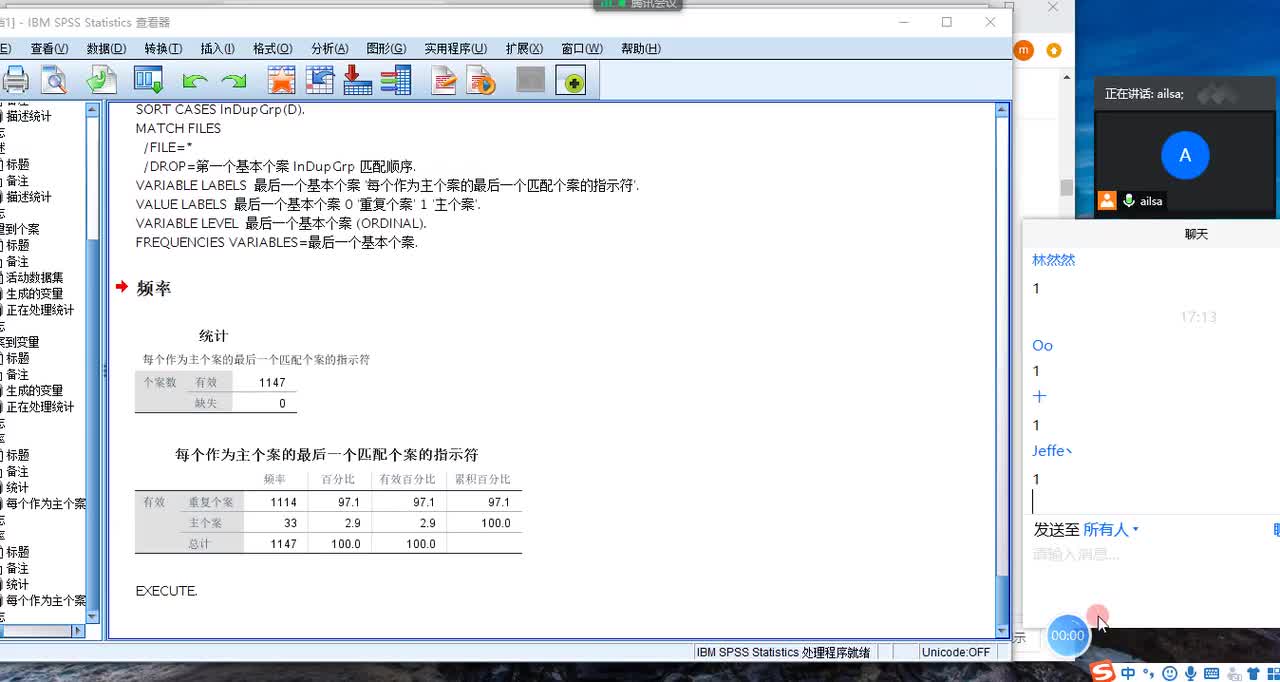The width and height of the screenshot is (1280, 682).
Task: Click the Go to Case icon
Action: (319, 80)
